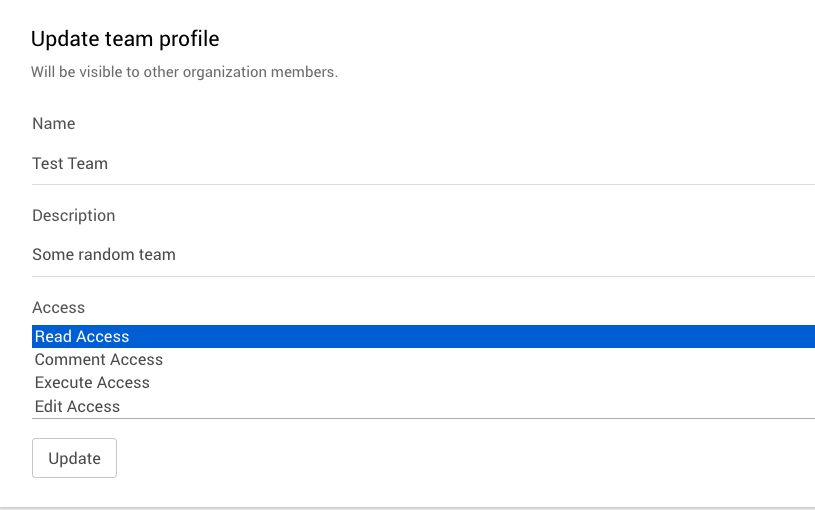Click the 'Update team profile' heading

point(125,39)
